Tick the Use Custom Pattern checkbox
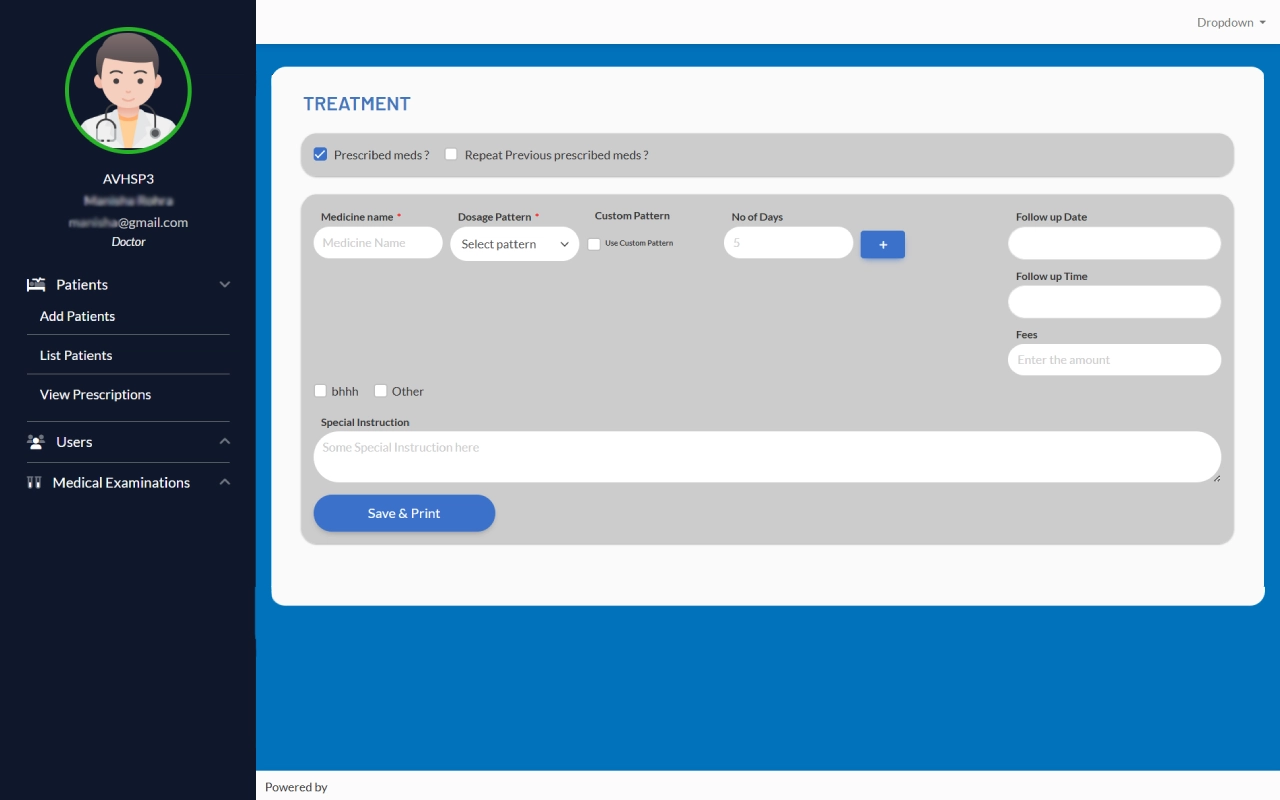The height and width of the screenshot is (800, 1280). (x=594, y=244)
